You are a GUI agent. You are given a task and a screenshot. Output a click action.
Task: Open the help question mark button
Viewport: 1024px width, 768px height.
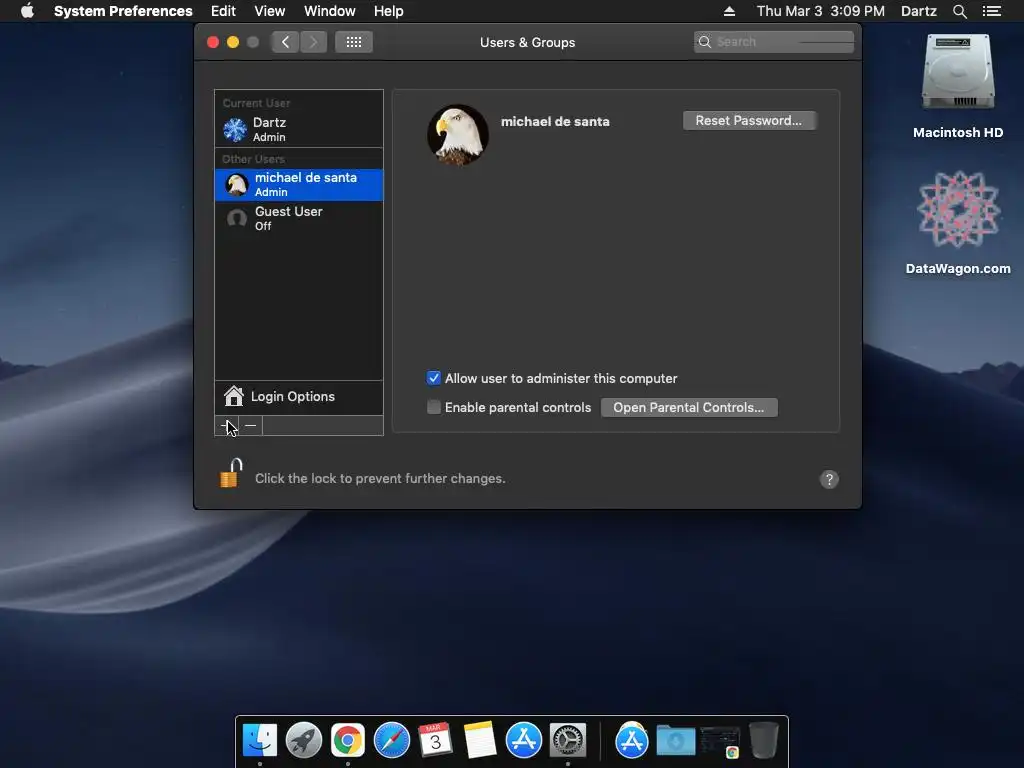tap(829, 479)
